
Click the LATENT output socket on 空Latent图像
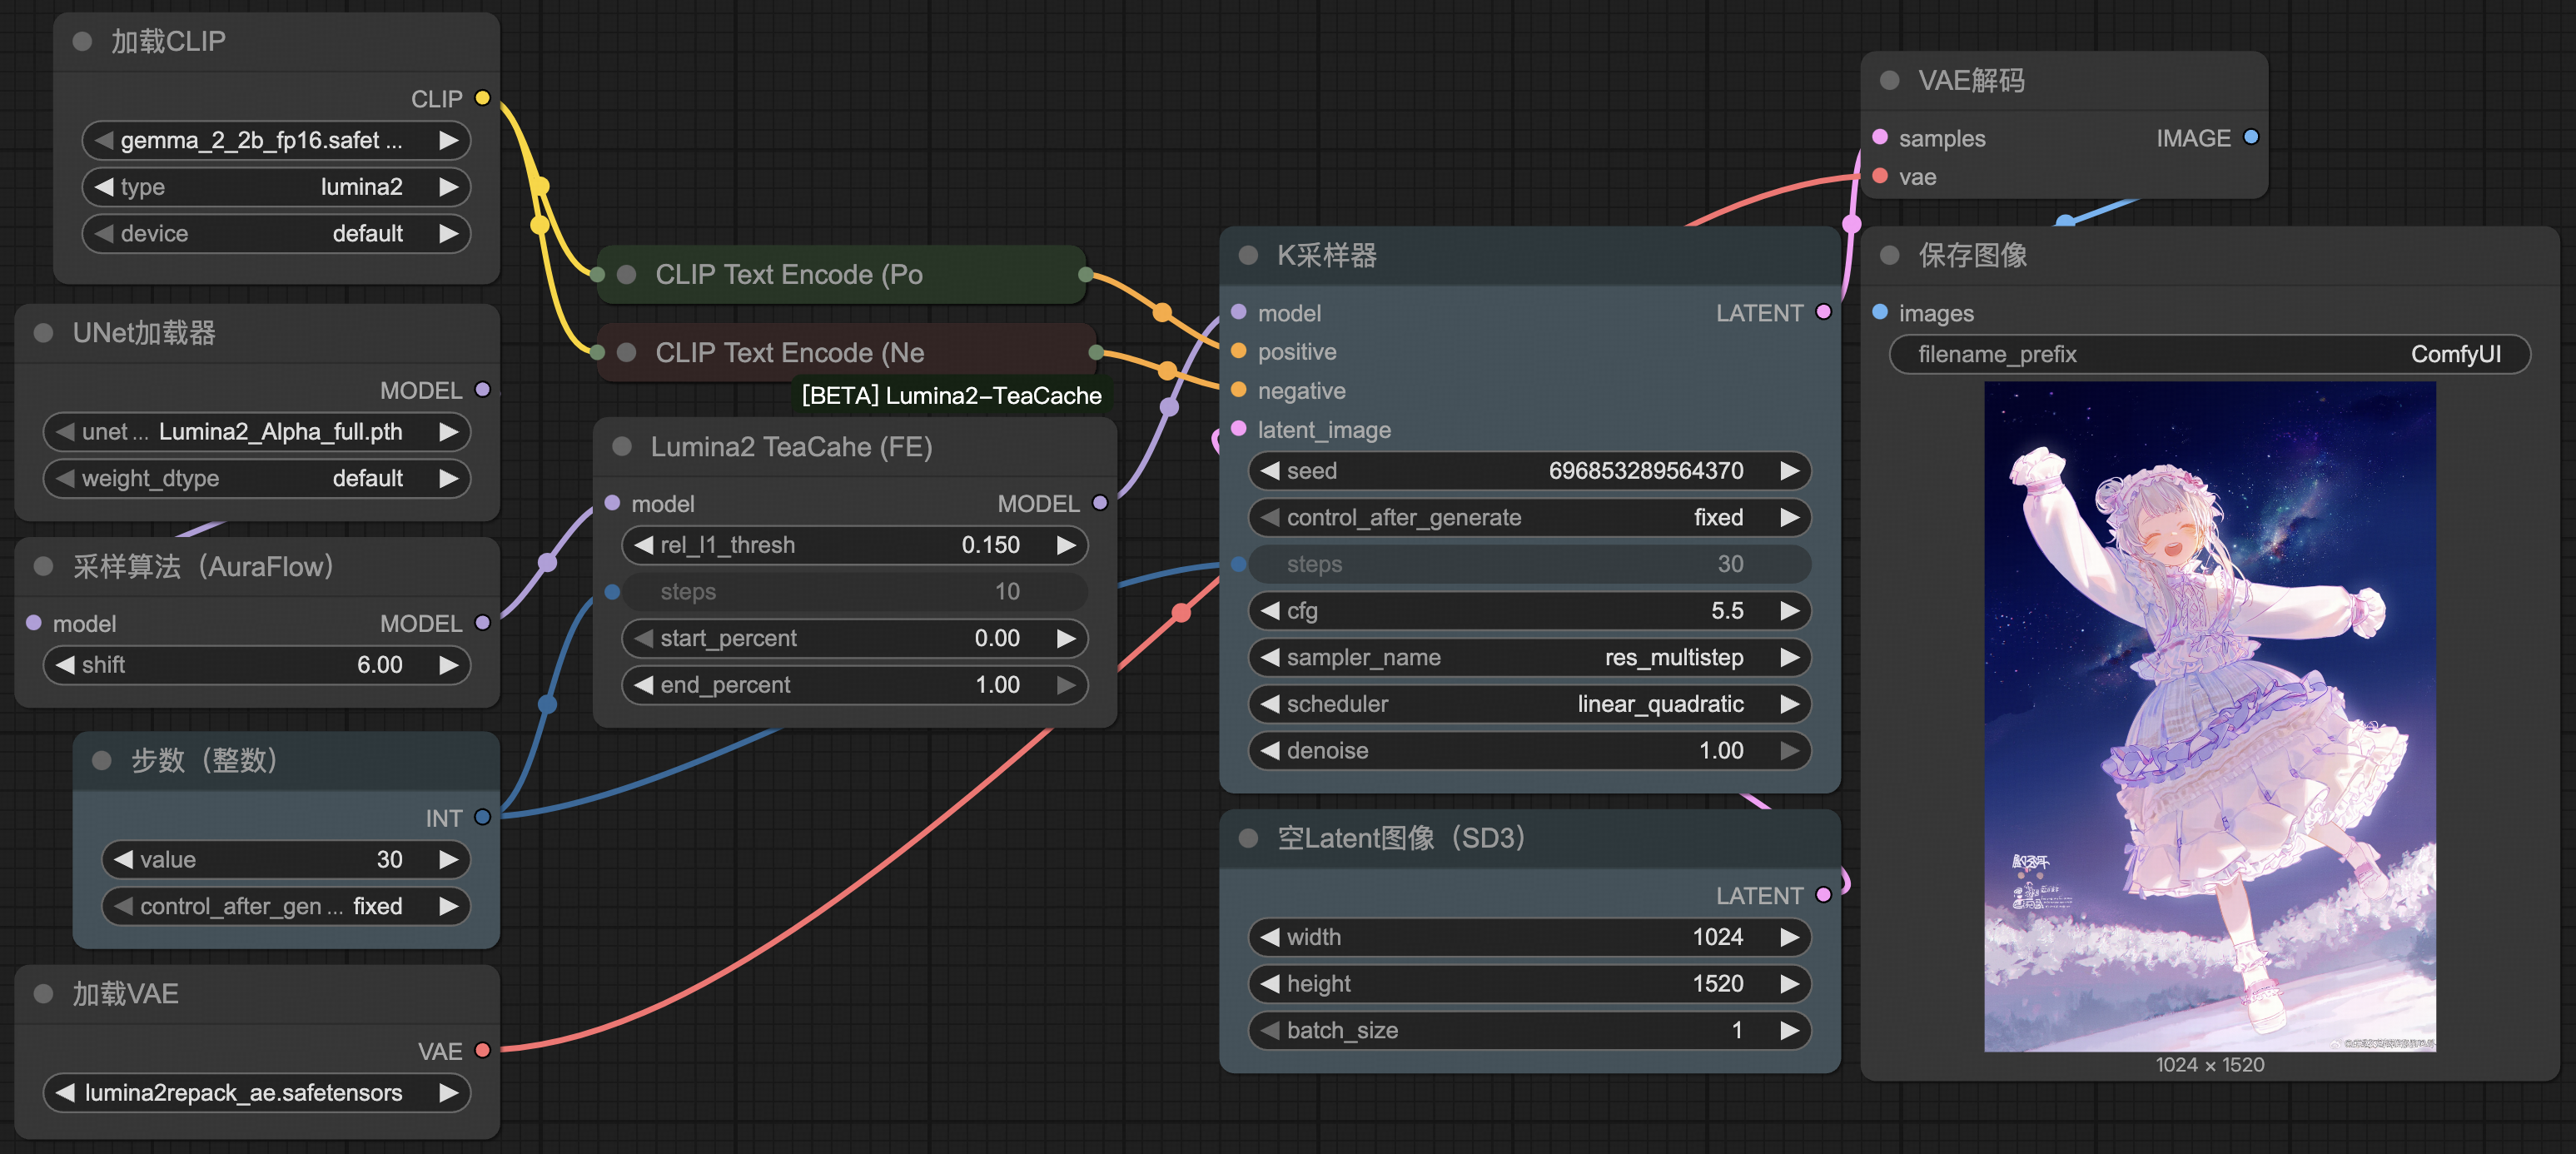click(x=1823, y=895)
